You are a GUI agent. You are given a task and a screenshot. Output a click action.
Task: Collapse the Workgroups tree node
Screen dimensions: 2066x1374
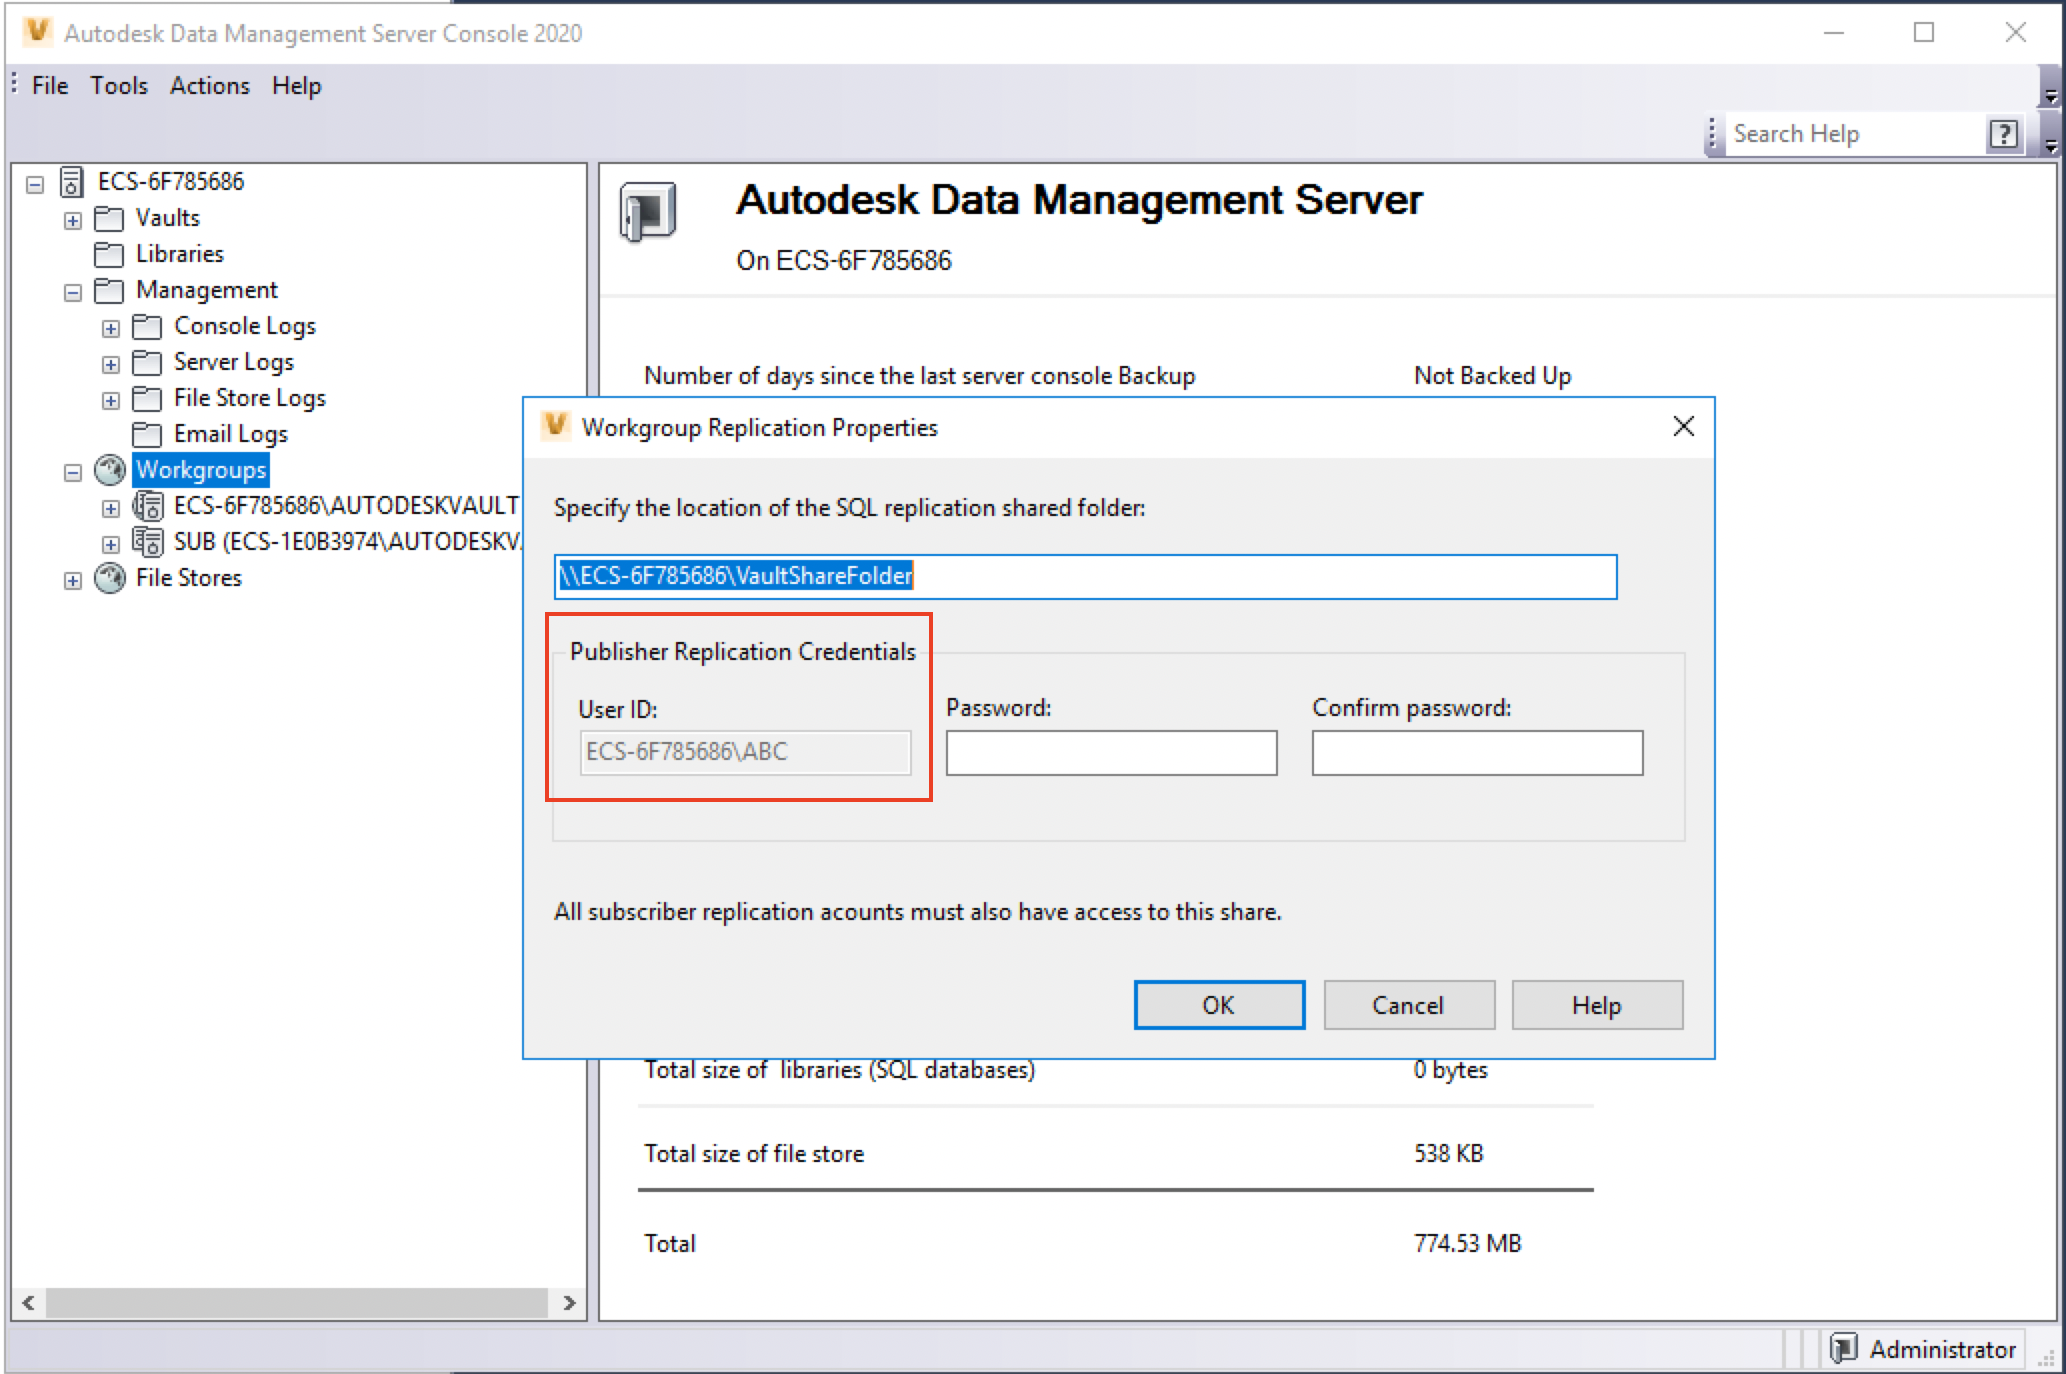73,472
